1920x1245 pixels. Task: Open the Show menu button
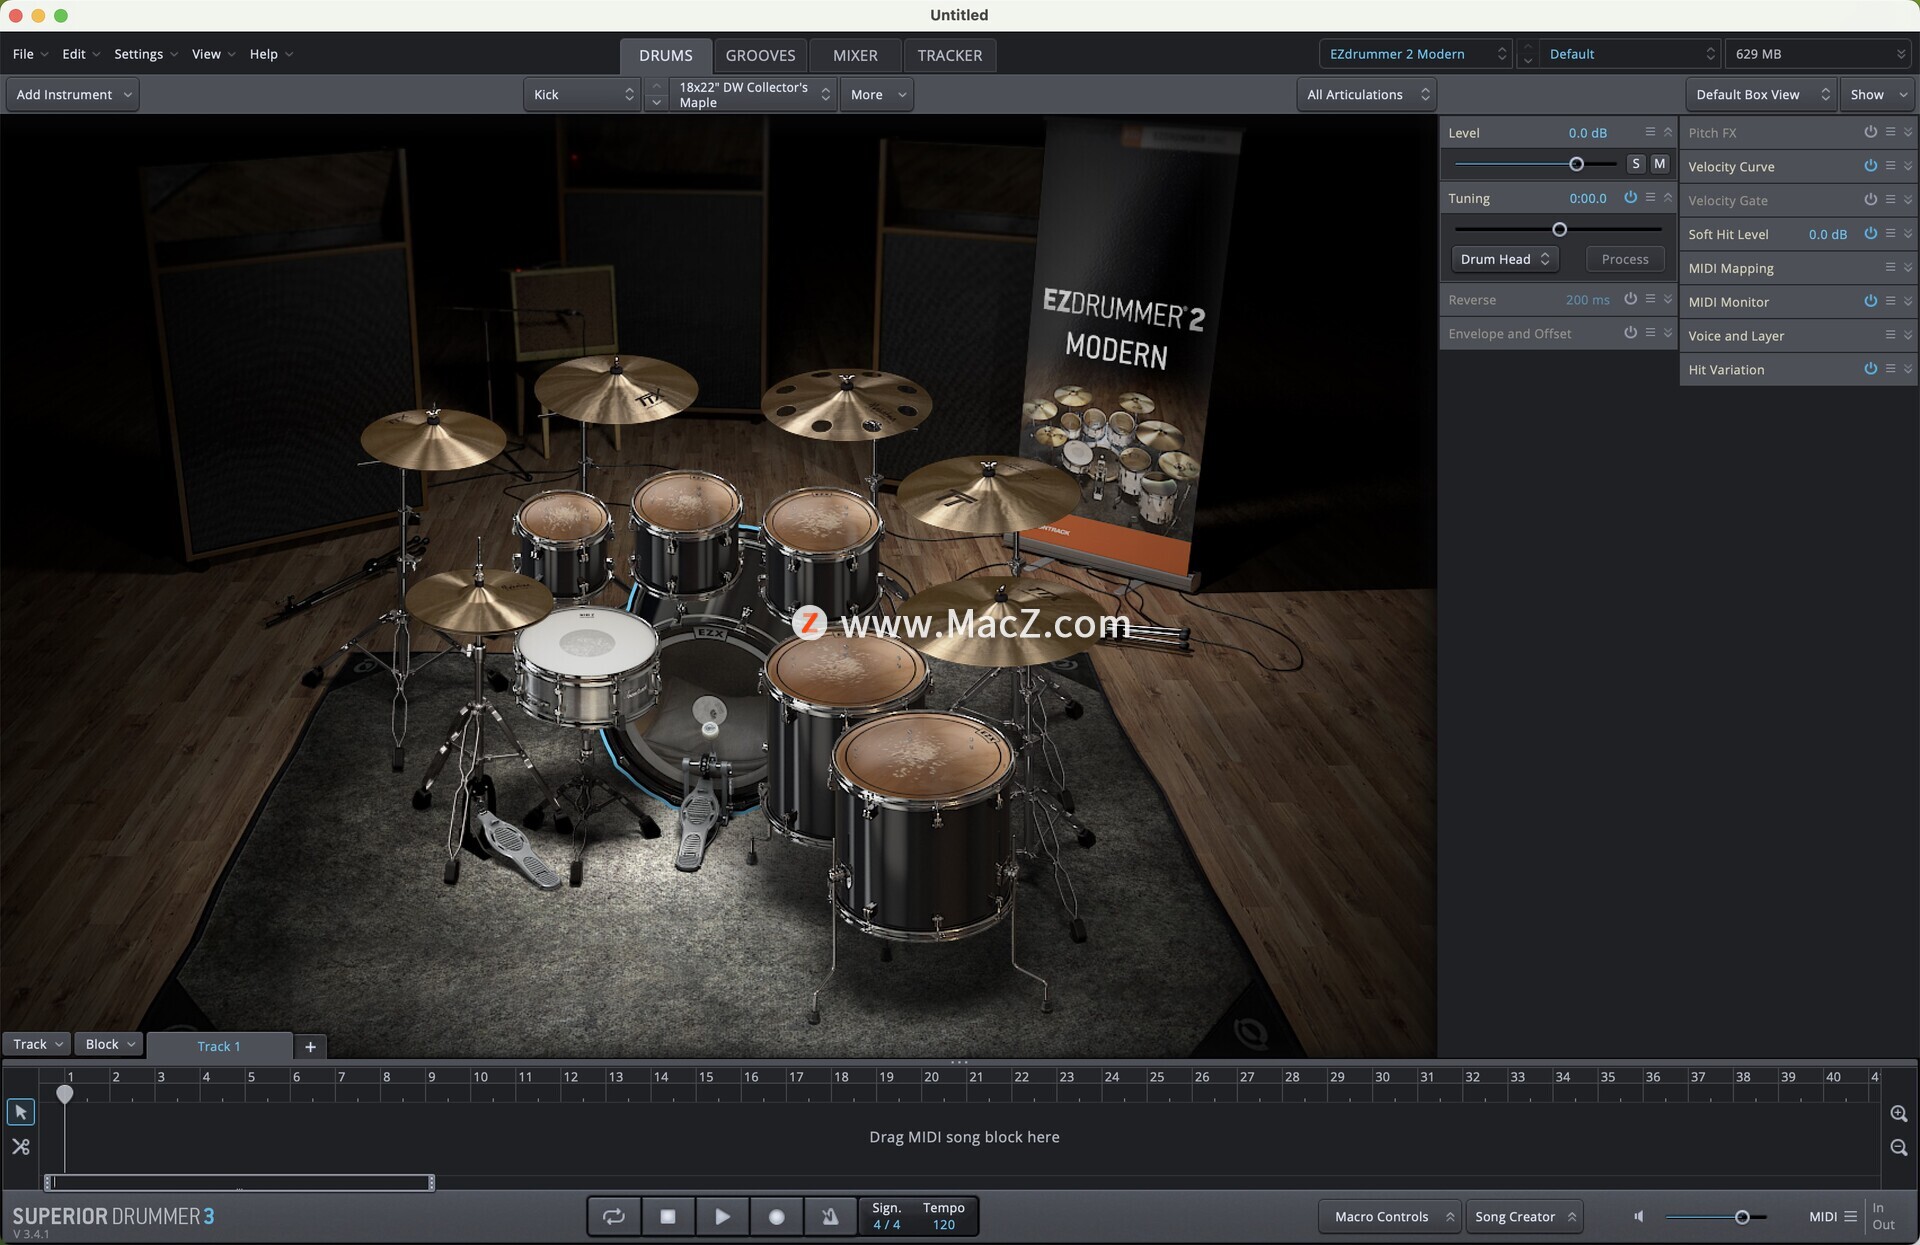click(x=1877, y=94)
